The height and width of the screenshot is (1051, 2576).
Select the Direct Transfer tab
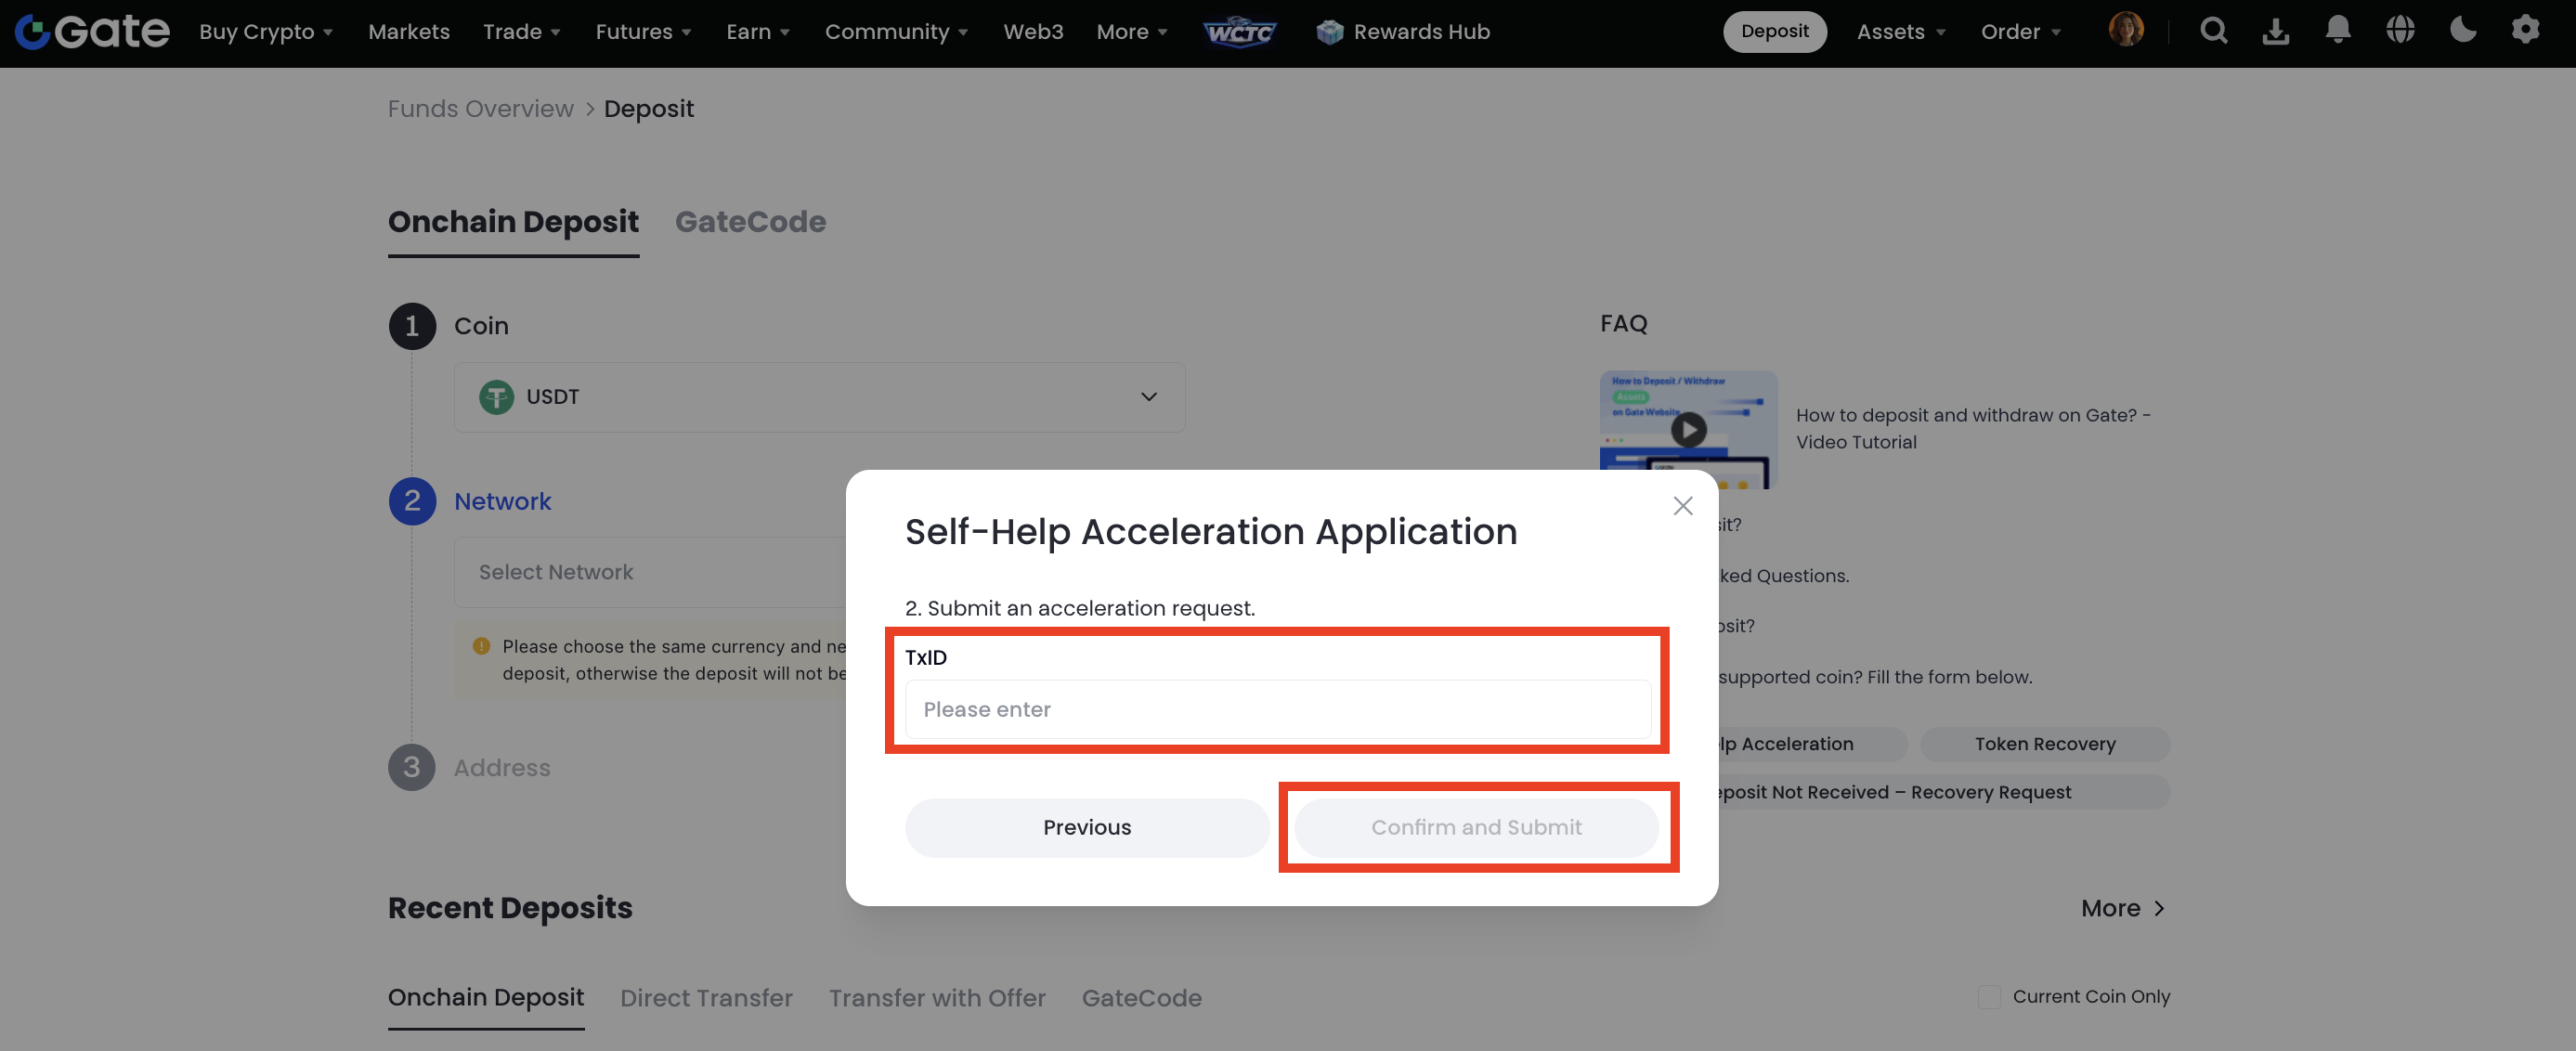706,998
